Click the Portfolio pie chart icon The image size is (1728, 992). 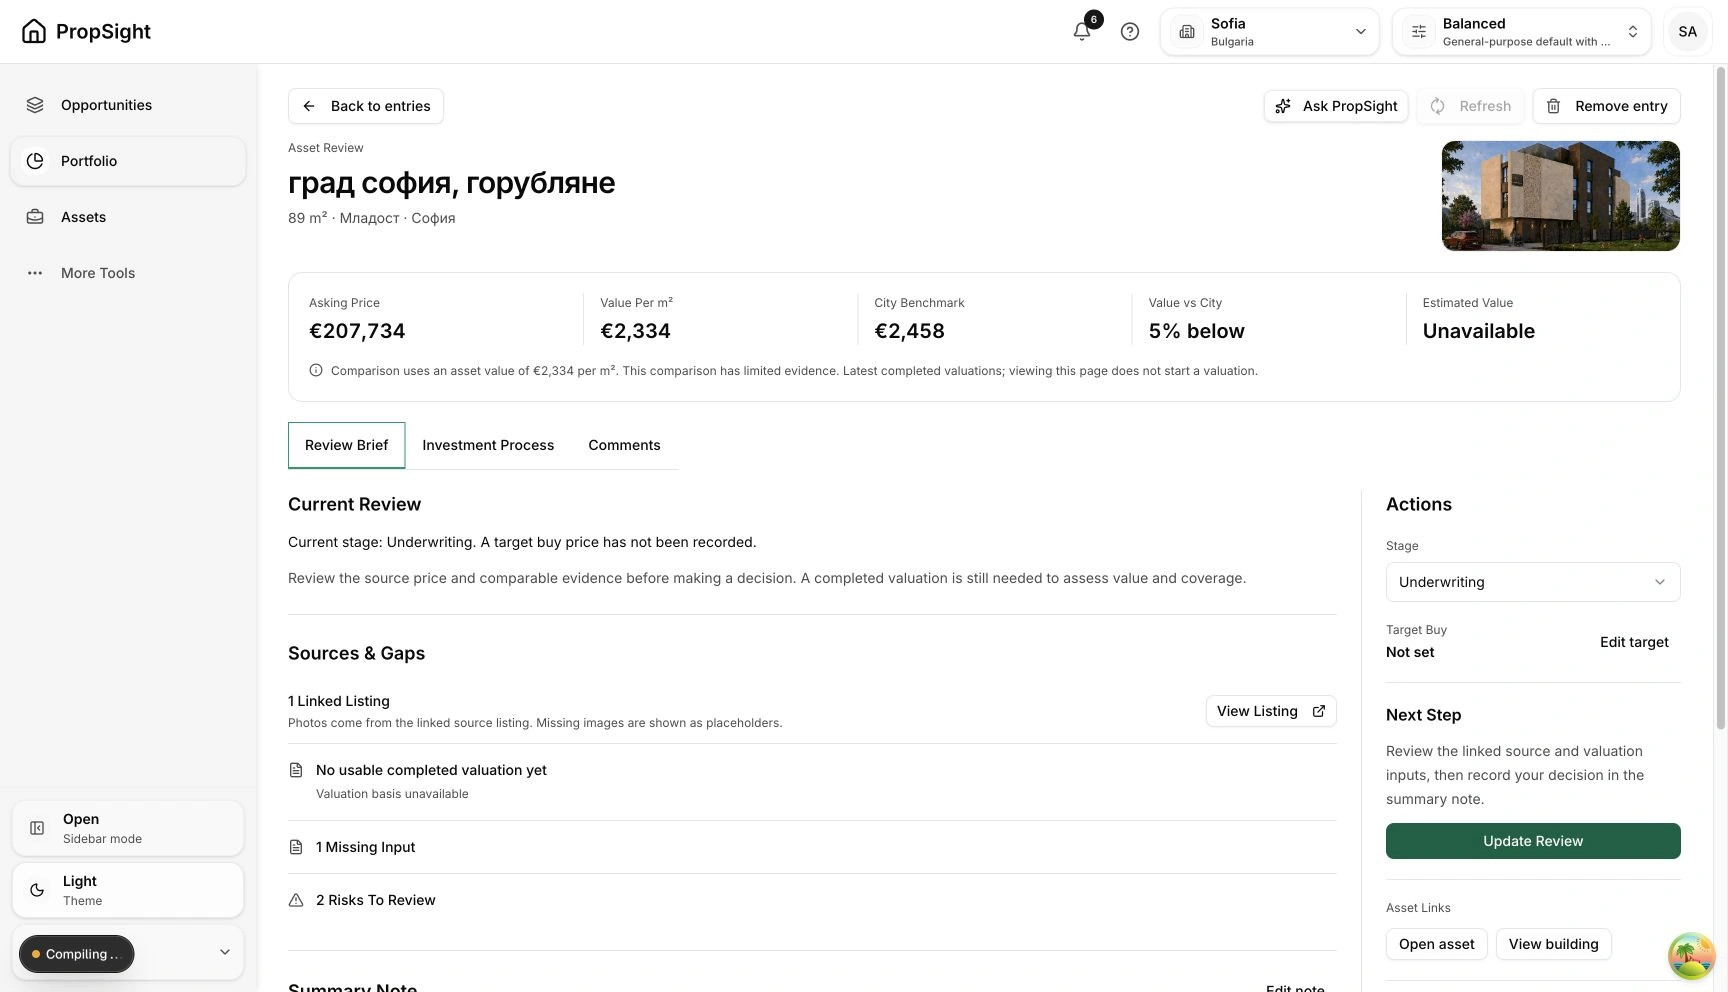click(35, 161)
